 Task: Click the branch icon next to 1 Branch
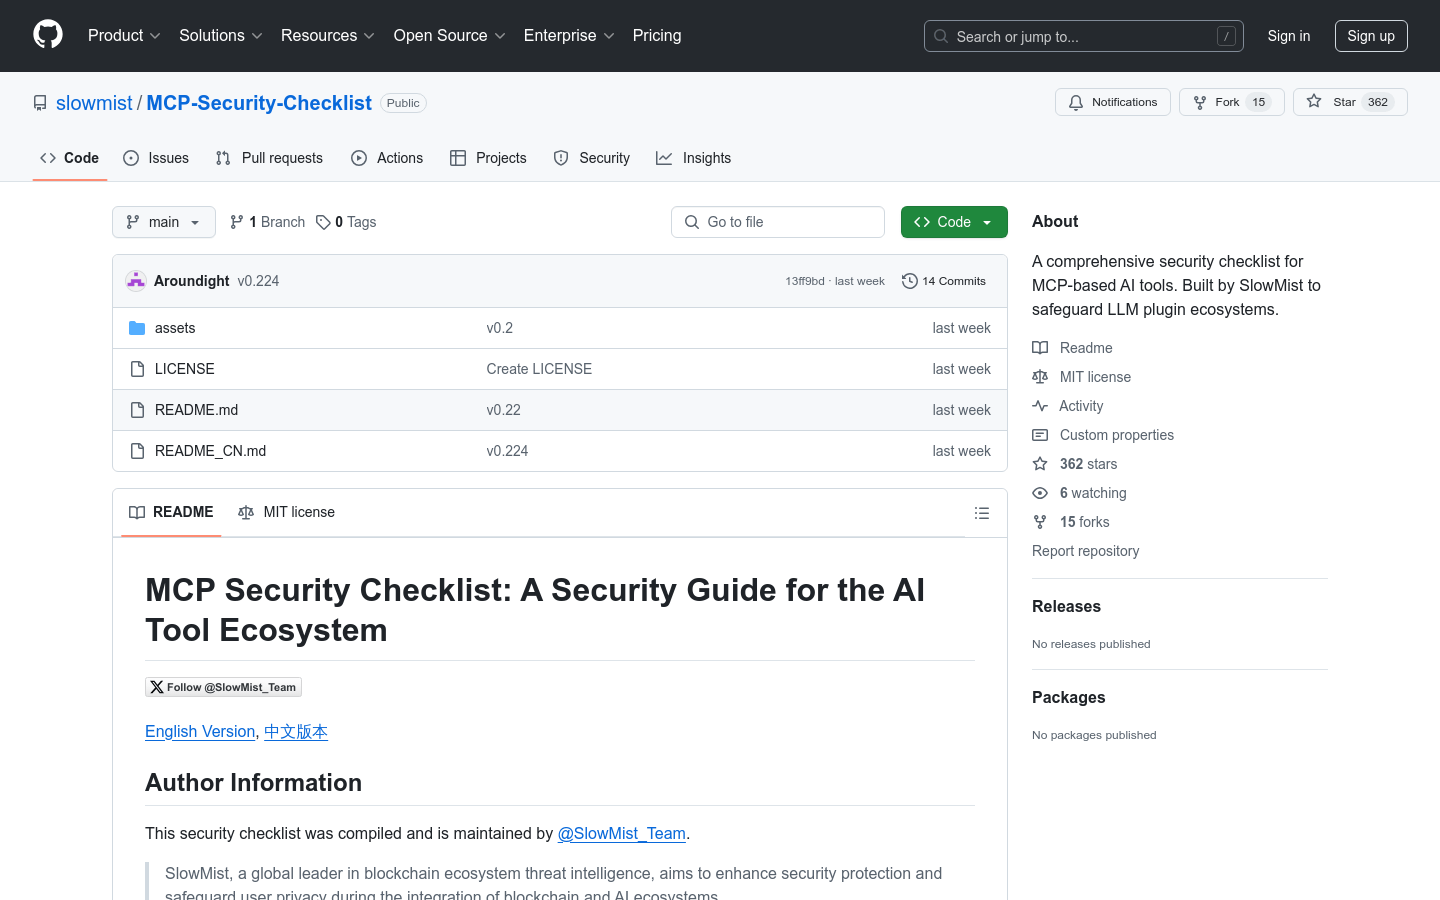click(x=237, y=222)
